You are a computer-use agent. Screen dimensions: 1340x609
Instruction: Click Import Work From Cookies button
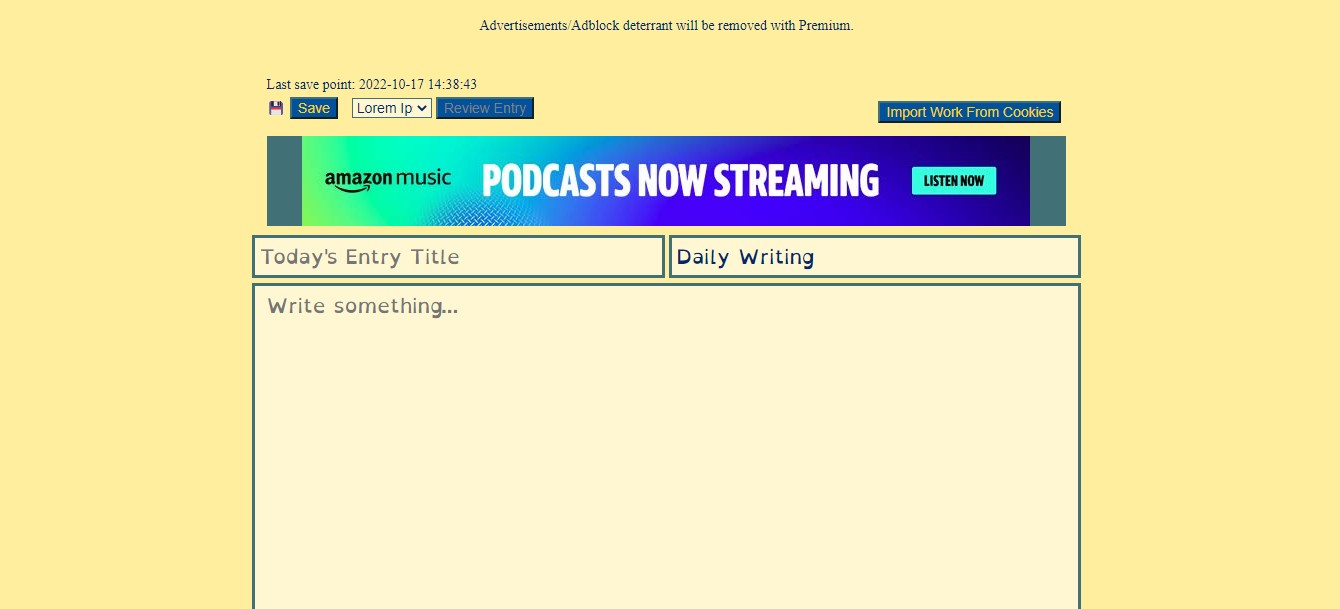(x=969, y=112)
